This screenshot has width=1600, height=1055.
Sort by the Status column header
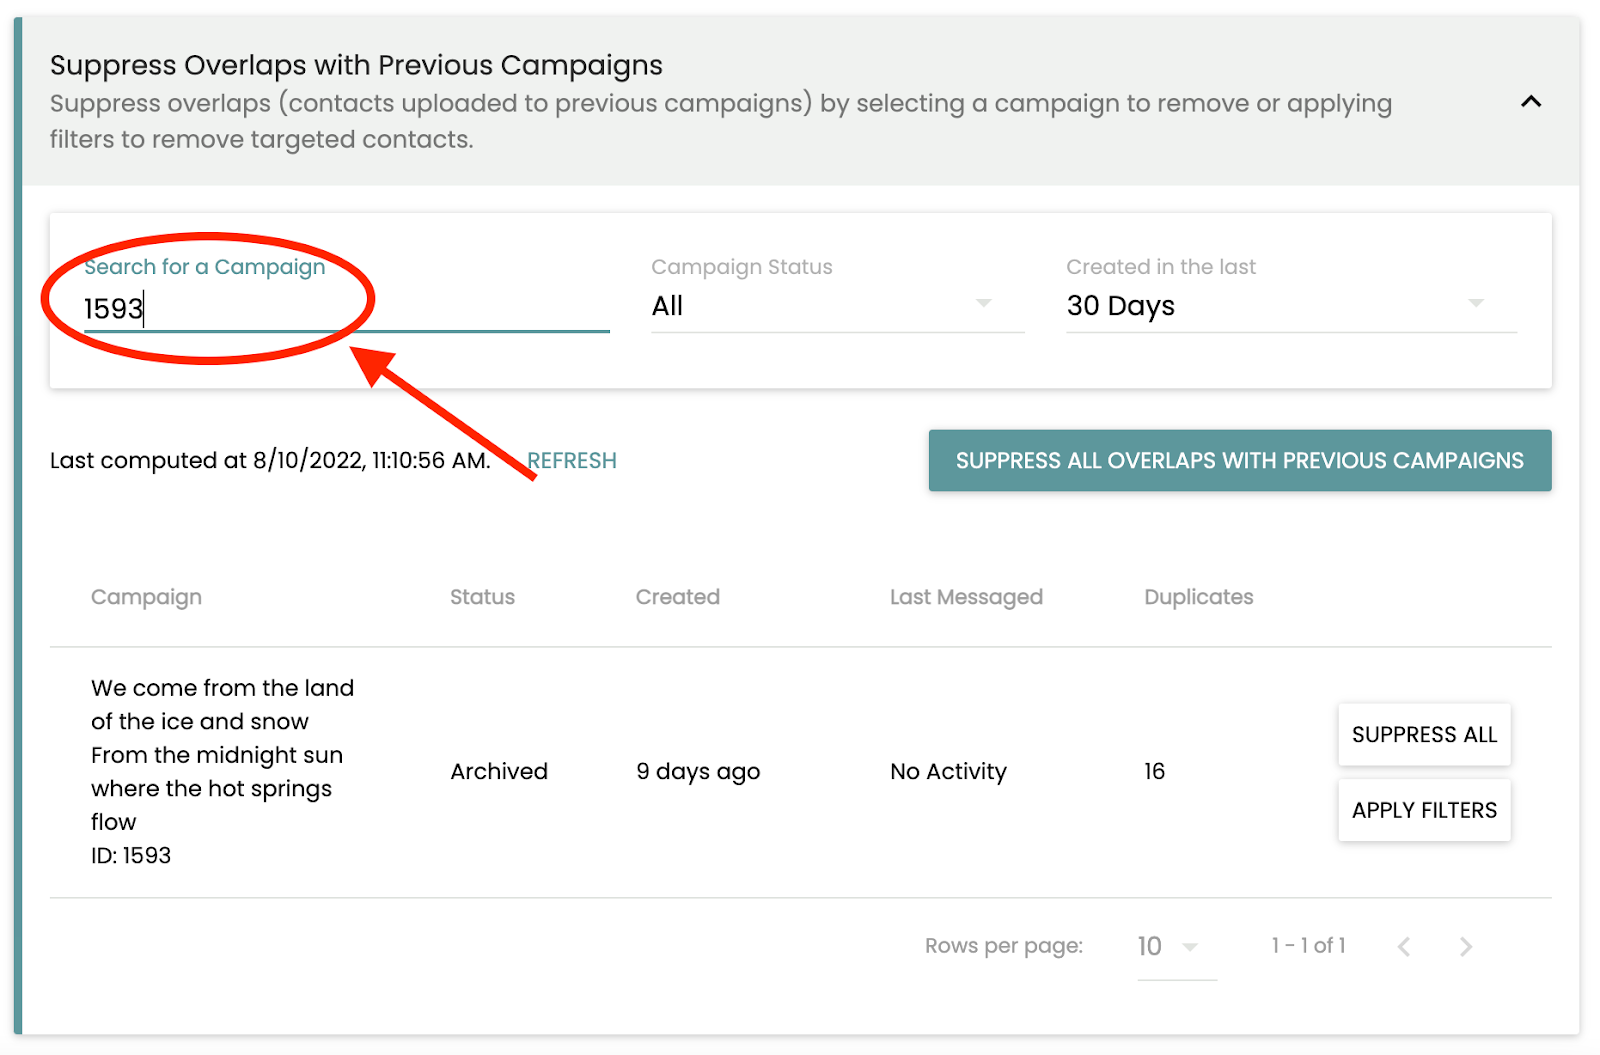click(482, 597)
